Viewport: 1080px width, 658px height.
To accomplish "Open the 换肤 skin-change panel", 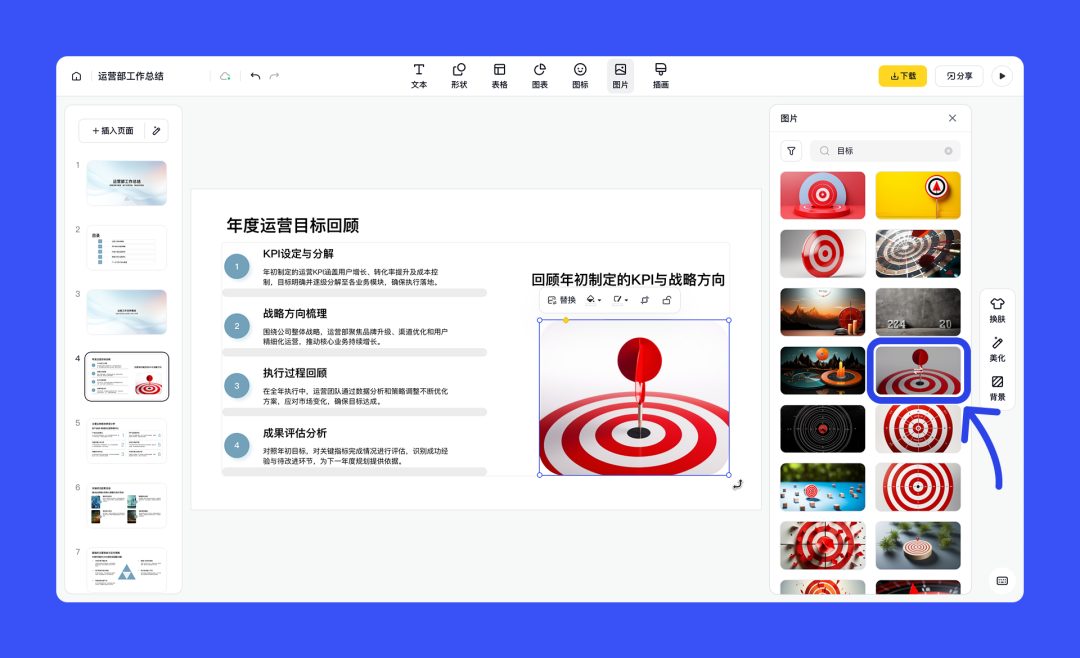I will [x=997, y=310].
